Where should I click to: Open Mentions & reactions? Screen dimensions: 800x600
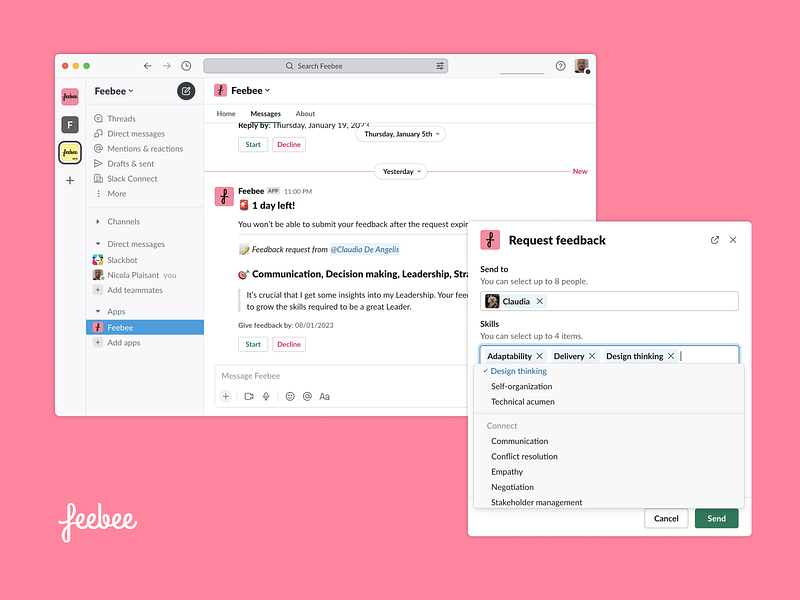click(145, 148)
